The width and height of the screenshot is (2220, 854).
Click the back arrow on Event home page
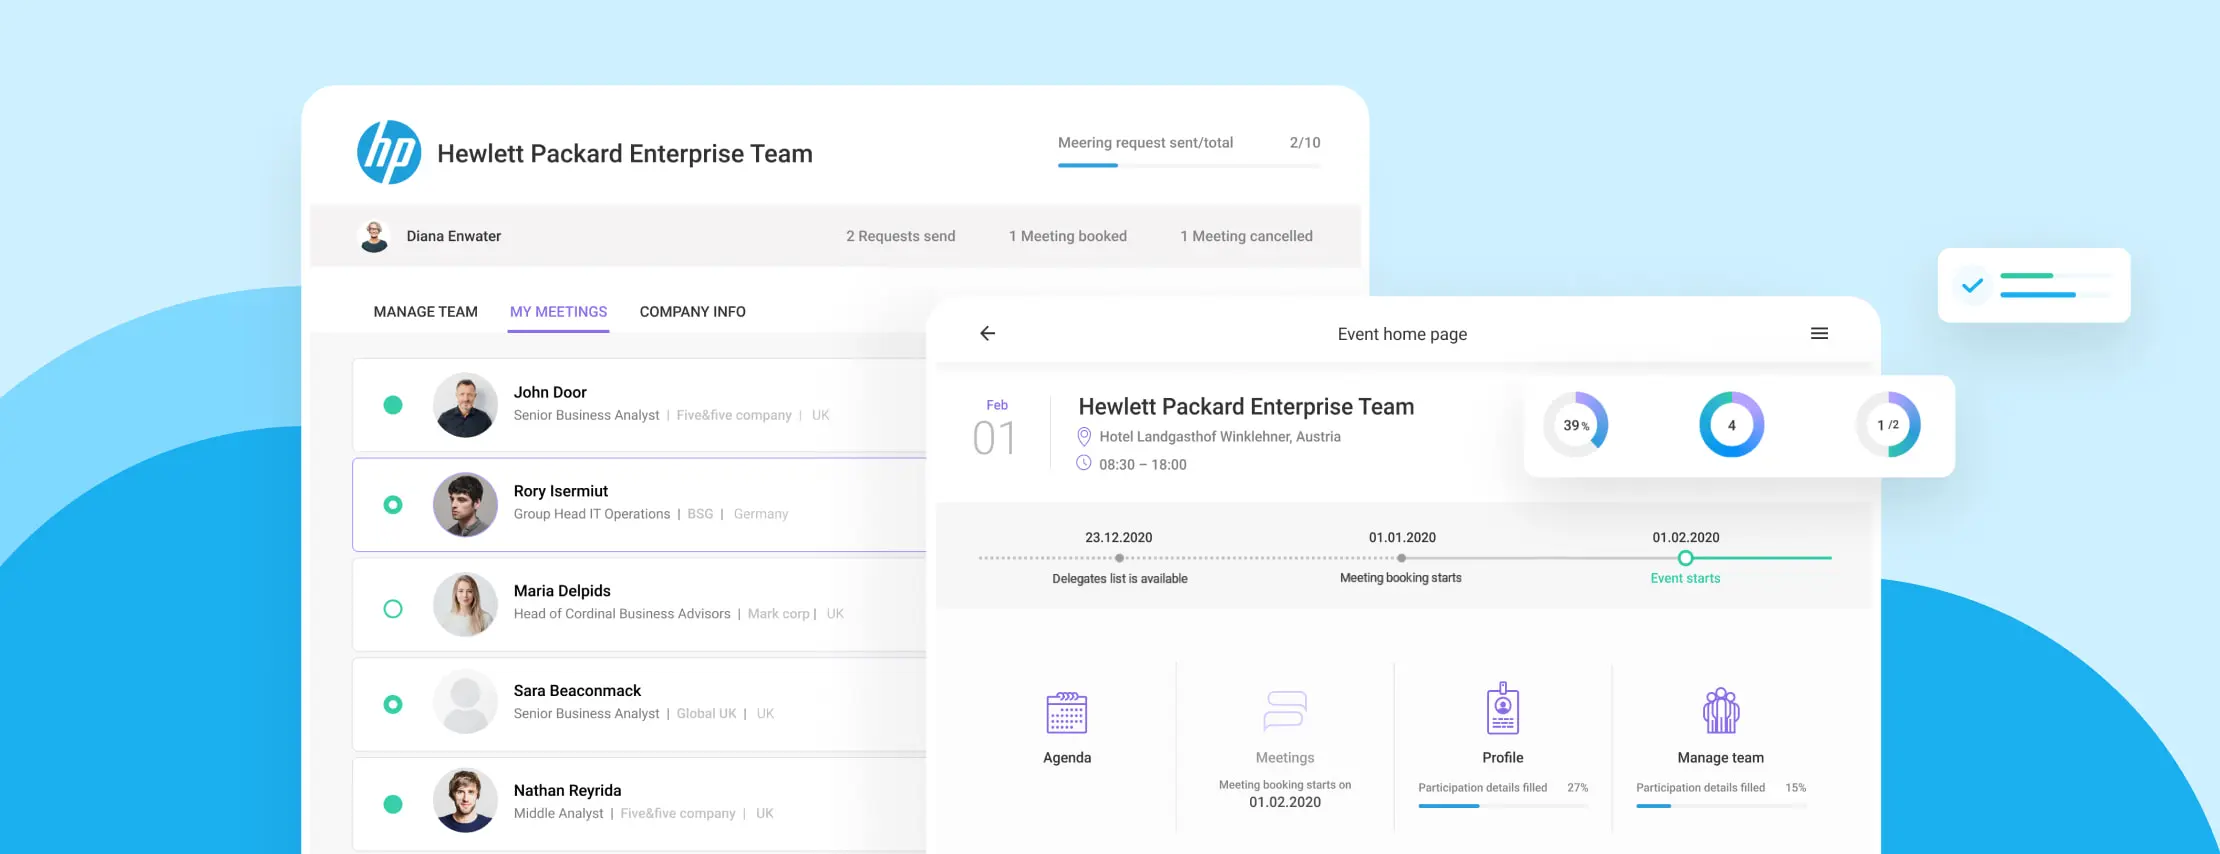(987, 333)
